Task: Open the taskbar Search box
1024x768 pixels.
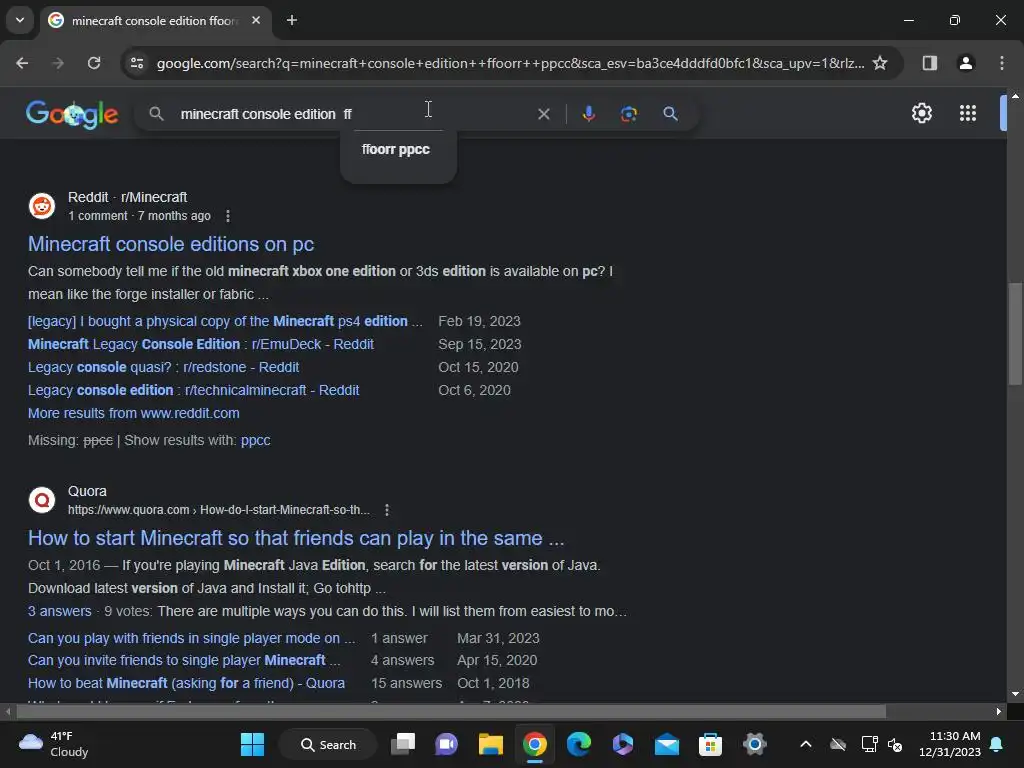Action: click(328, 744)
